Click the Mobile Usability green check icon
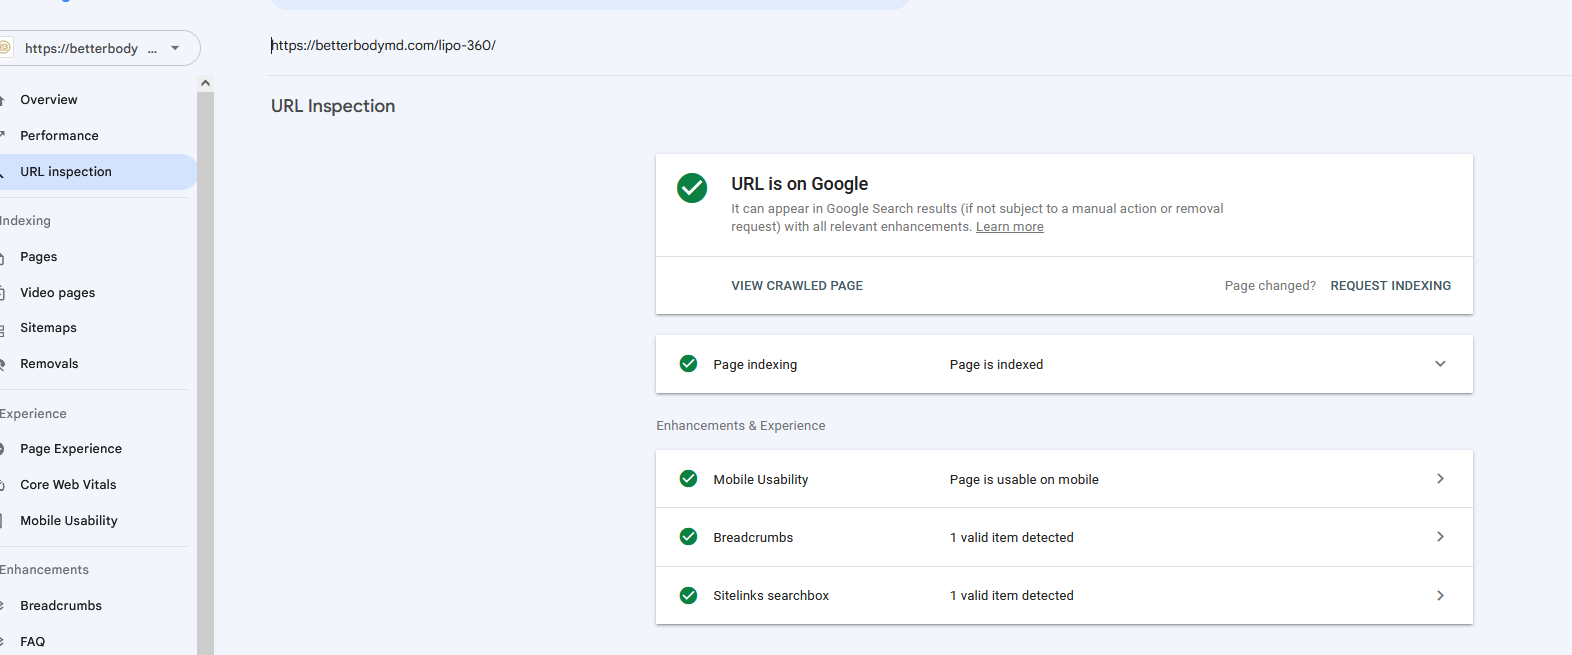Image resolution: width=1572 pixels, height=655 pixels. [x=688, y=479]
